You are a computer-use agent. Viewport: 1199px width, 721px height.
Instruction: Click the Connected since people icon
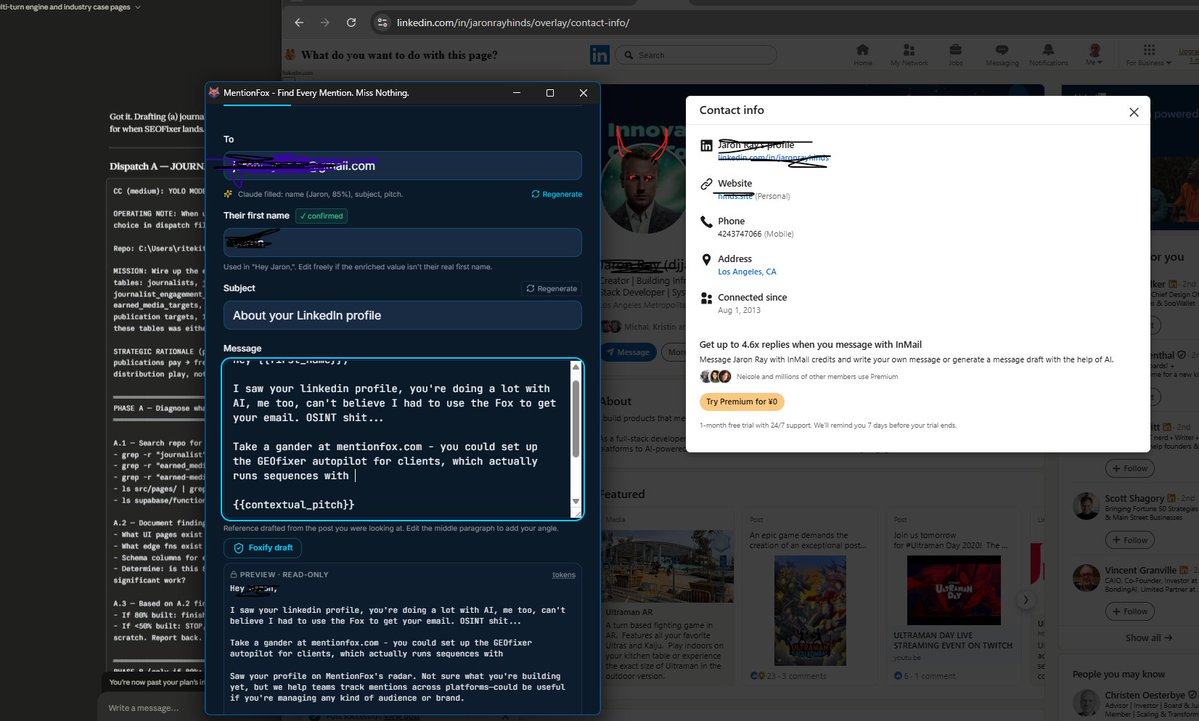coord(707,298)
